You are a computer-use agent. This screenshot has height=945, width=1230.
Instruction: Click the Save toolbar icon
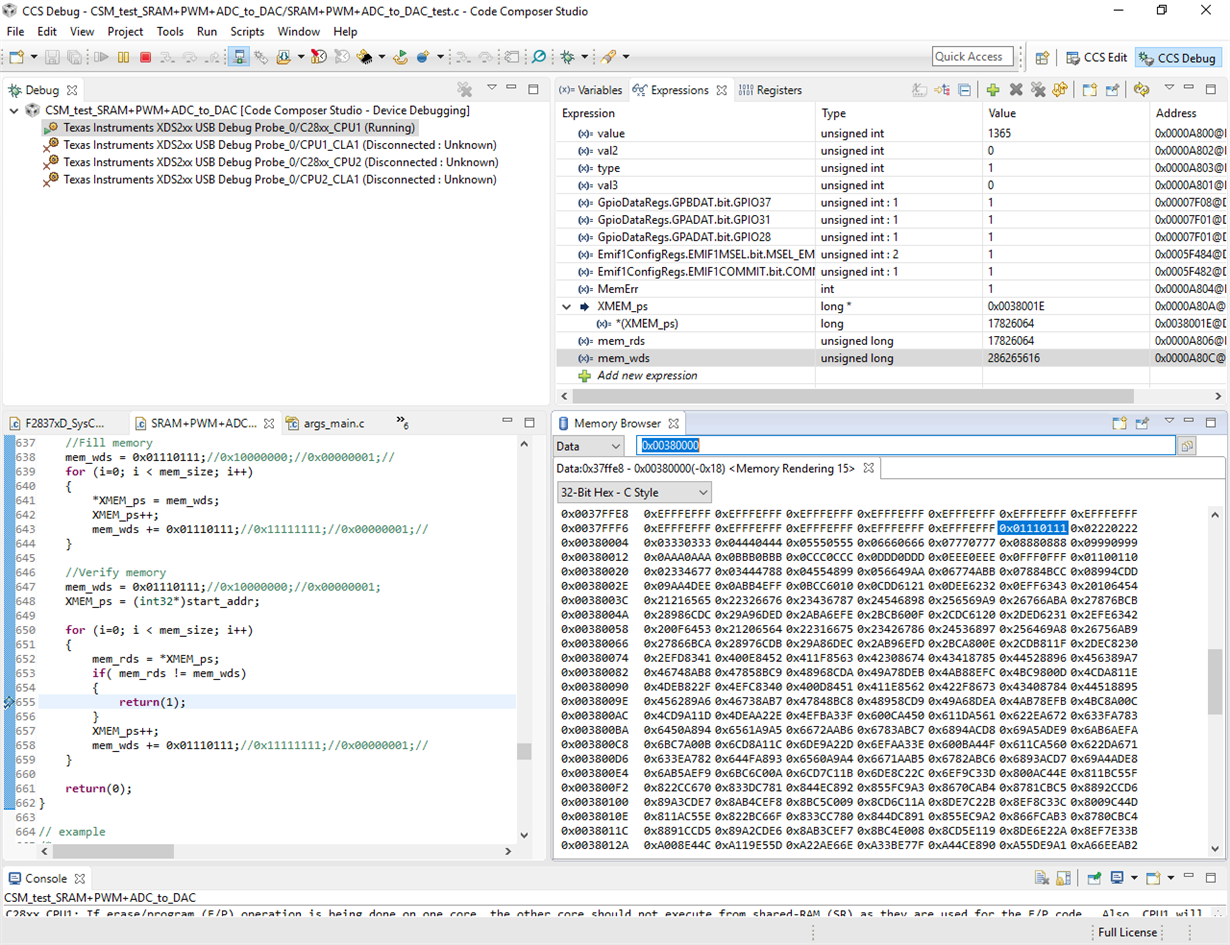pyautogui.click(x=52, y=57)
